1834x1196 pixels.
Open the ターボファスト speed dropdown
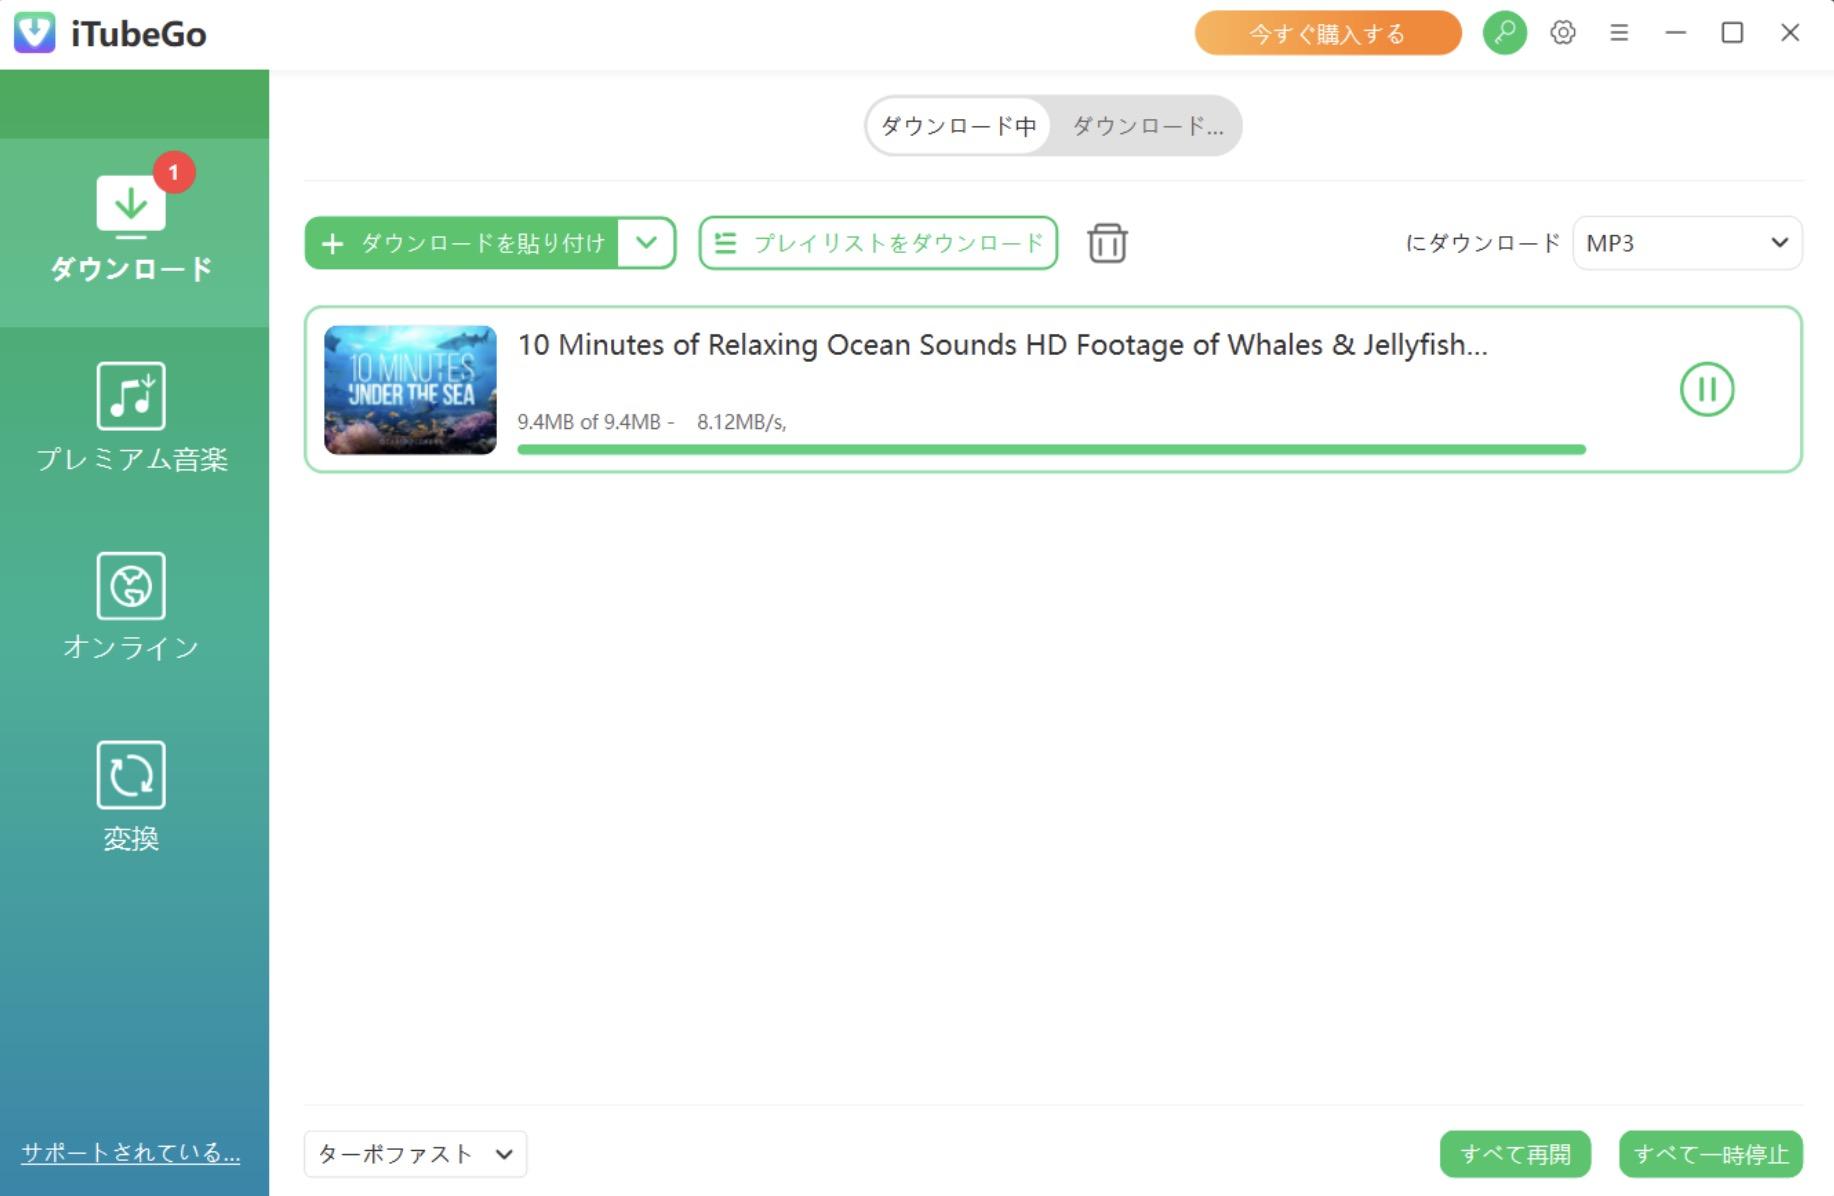pyautogui.click(x=415, y=1154)
